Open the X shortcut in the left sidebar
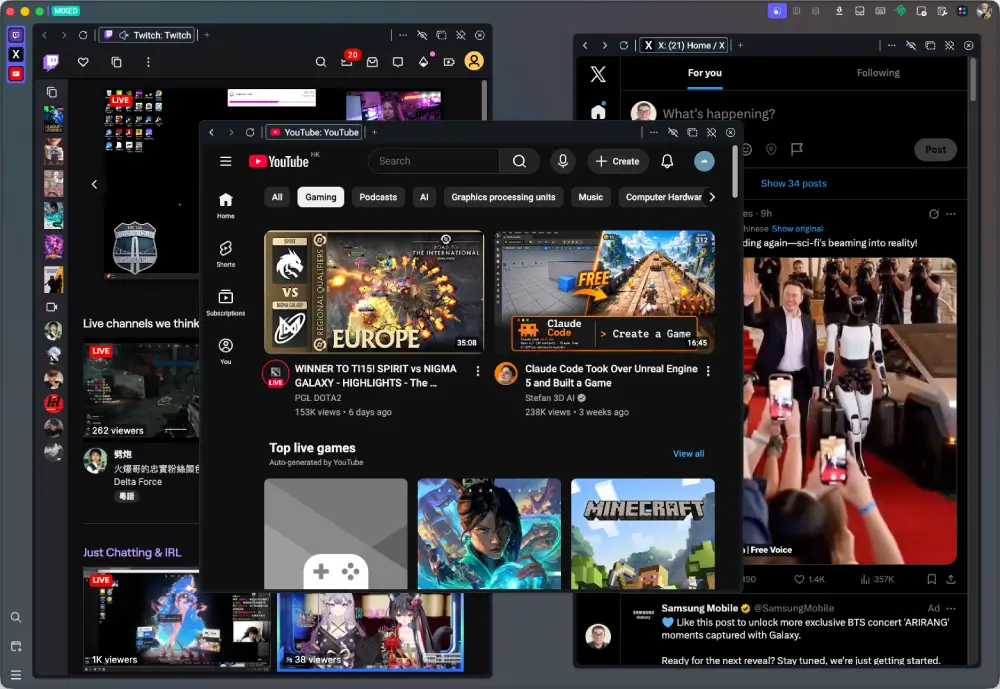Screen dimensions: 1000x689 16,54
